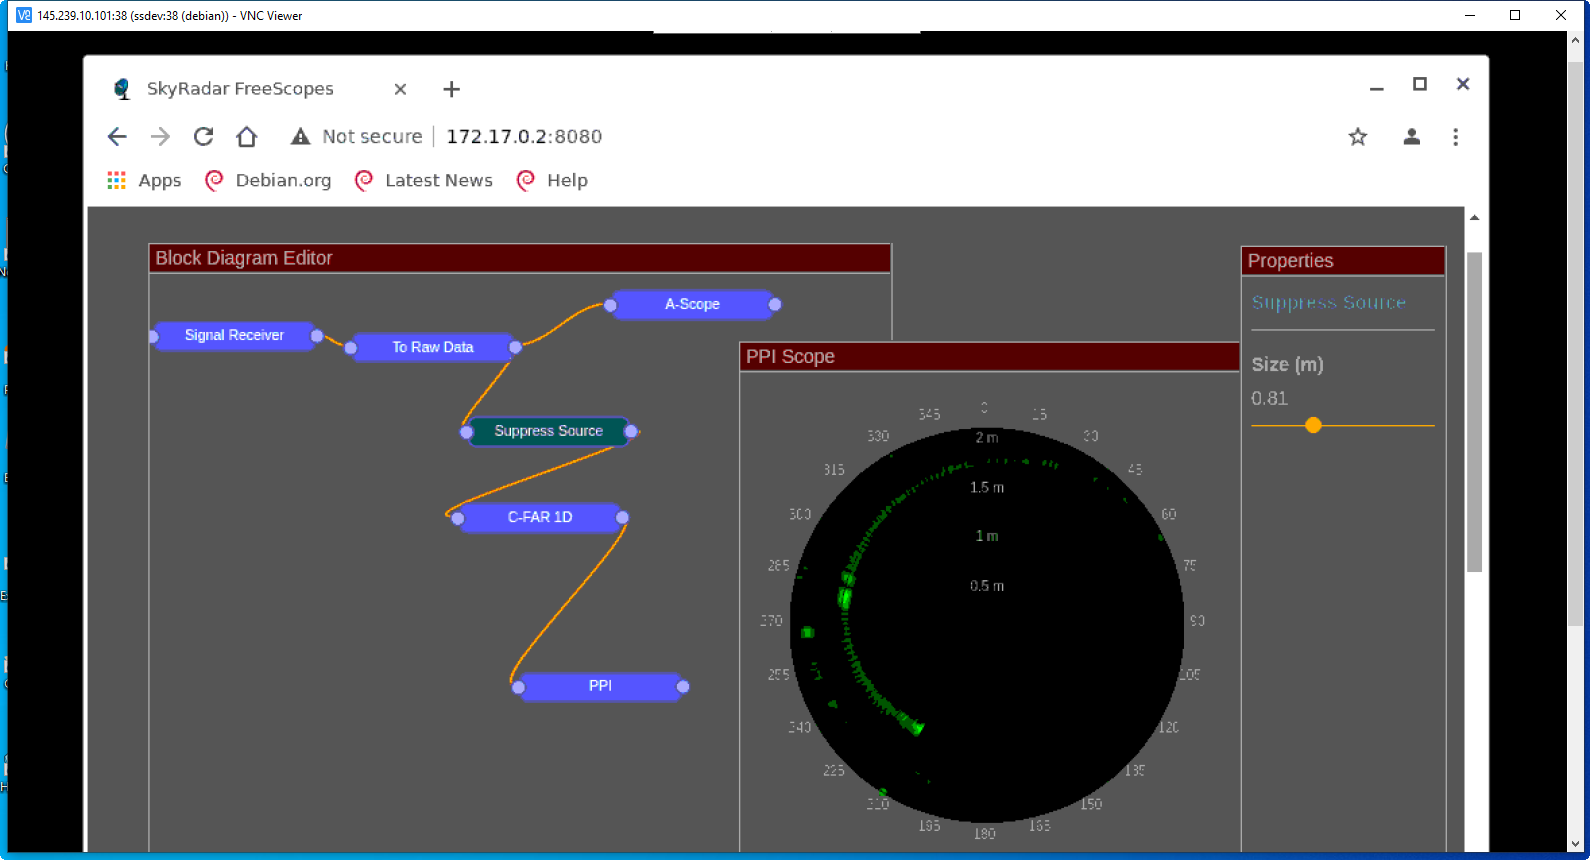Open browser three-dot menu

pos(1455,137)
